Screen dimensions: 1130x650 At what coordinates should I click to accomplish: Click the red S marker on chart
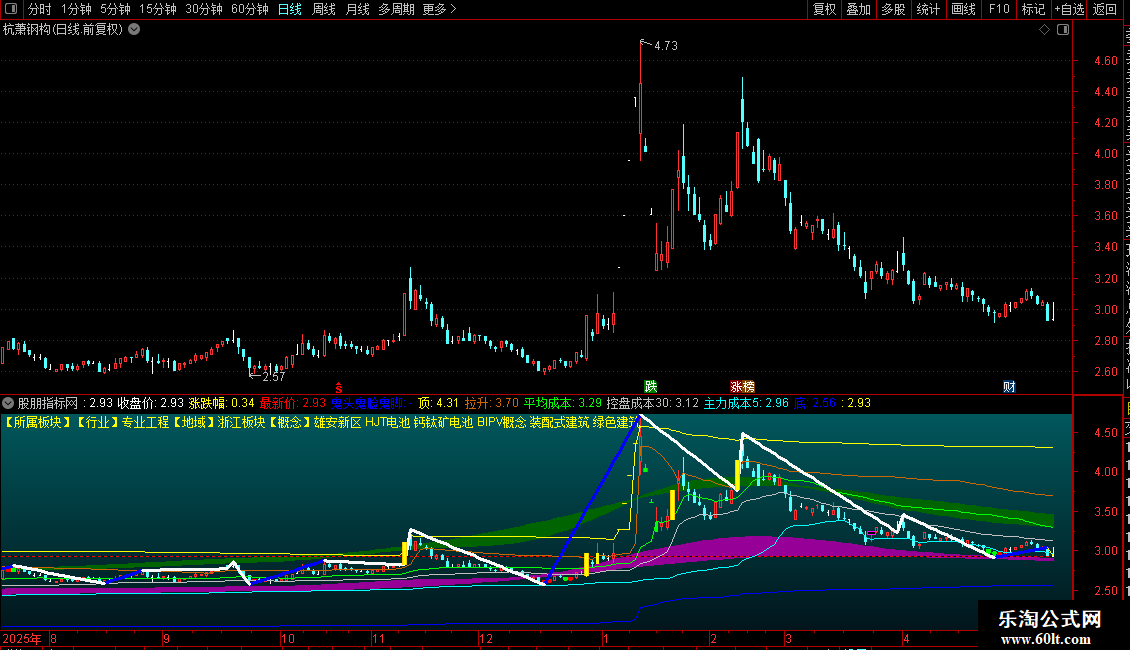[339, 388]
